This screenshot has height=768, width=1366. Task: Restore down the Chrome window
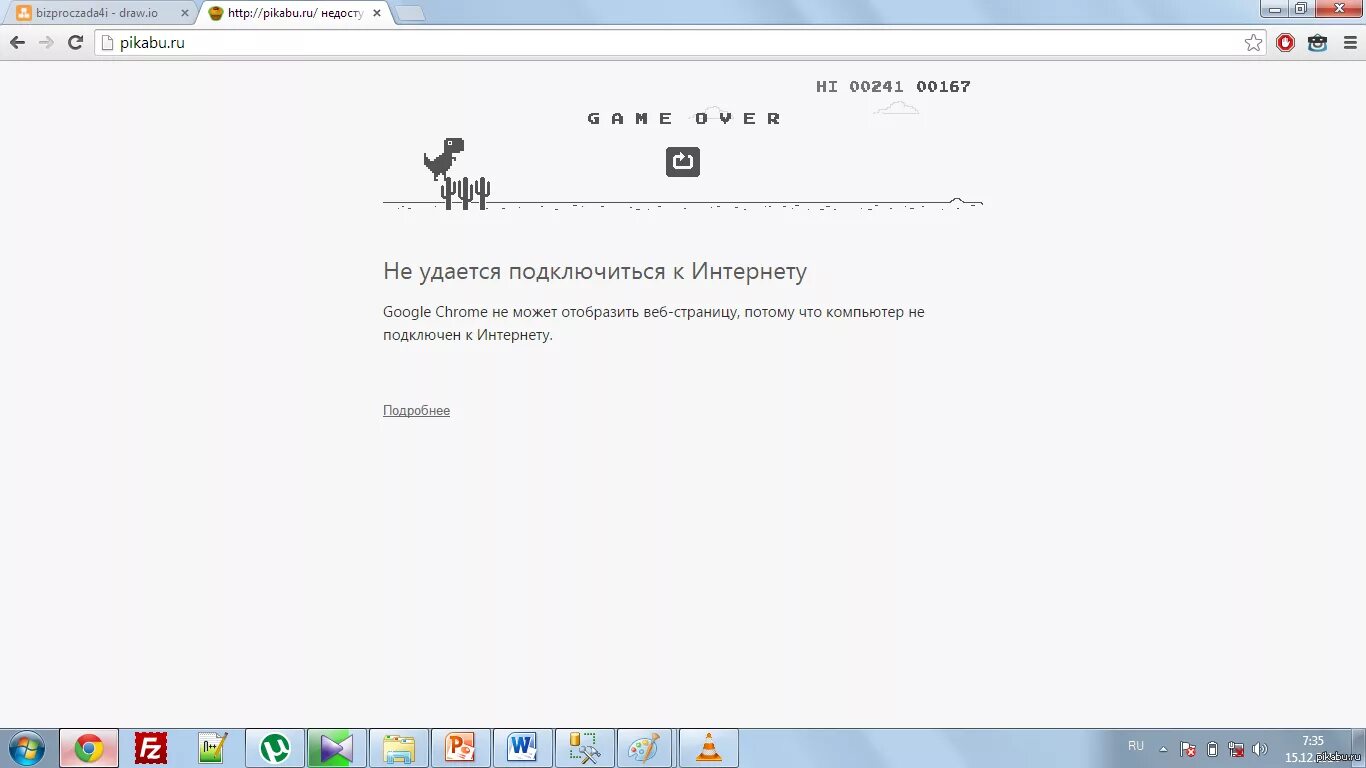[1300, 8]
